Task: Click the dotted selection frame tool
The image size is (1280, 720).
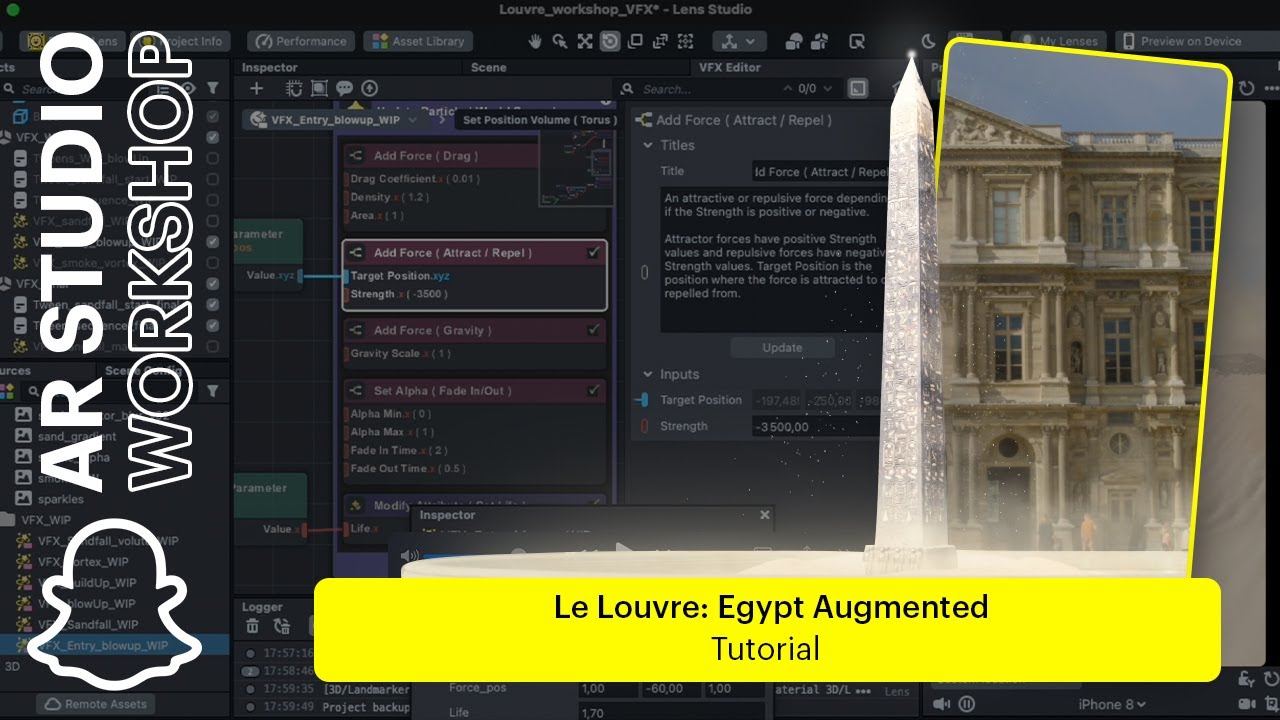Action: coord(685,41)
